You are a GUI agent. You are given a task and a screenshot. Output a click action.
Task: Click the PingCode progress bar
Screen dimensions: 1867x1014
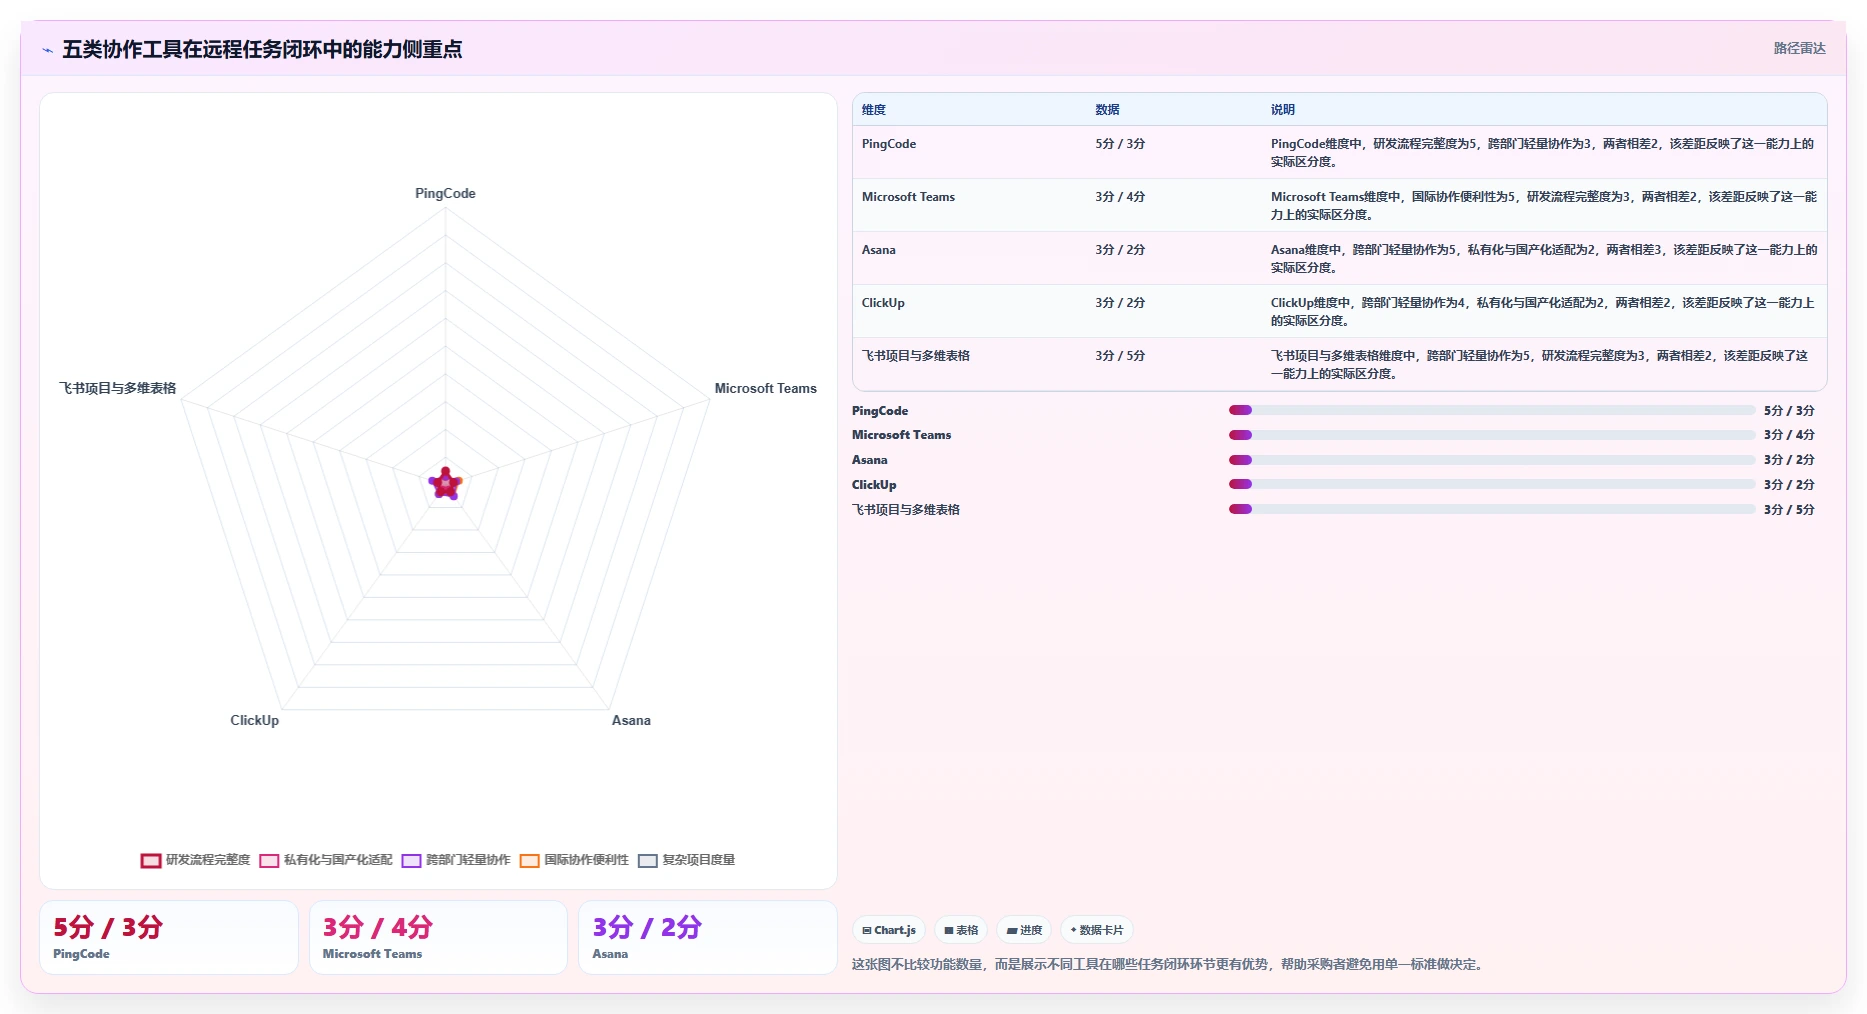click(1492, 410)
